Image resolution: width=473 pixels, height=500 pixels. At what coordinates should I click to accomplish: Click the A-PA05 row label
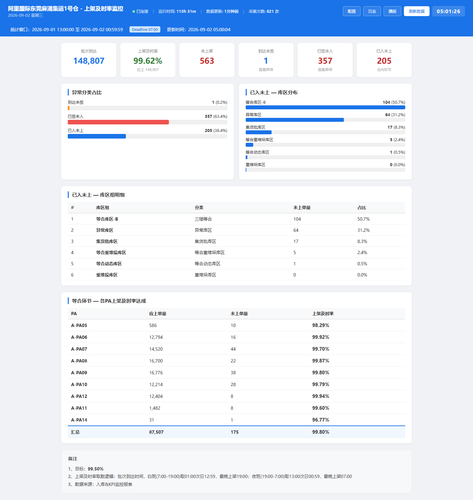[x=79, y=325]
